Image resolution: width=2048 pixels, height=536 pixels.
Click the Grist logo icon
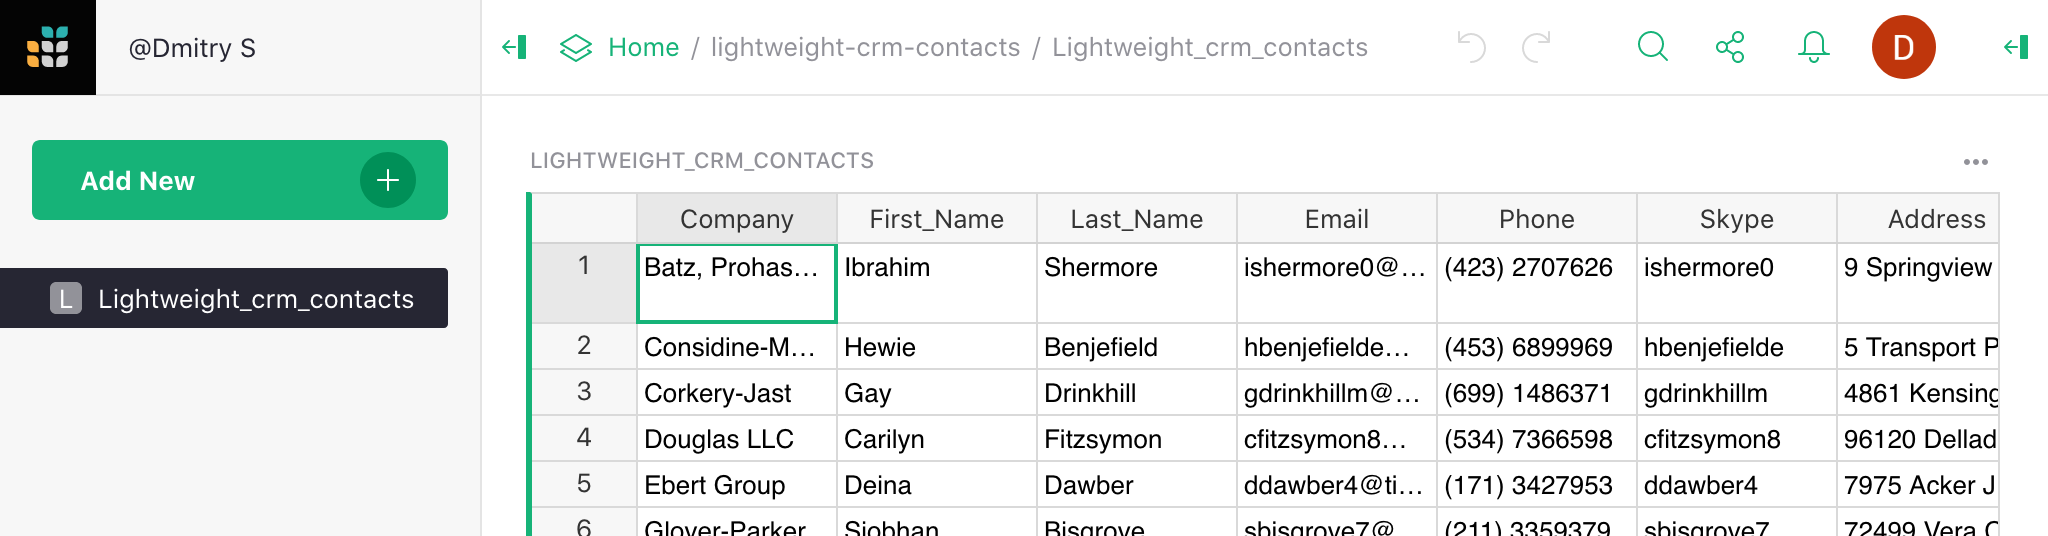[47, 47]
